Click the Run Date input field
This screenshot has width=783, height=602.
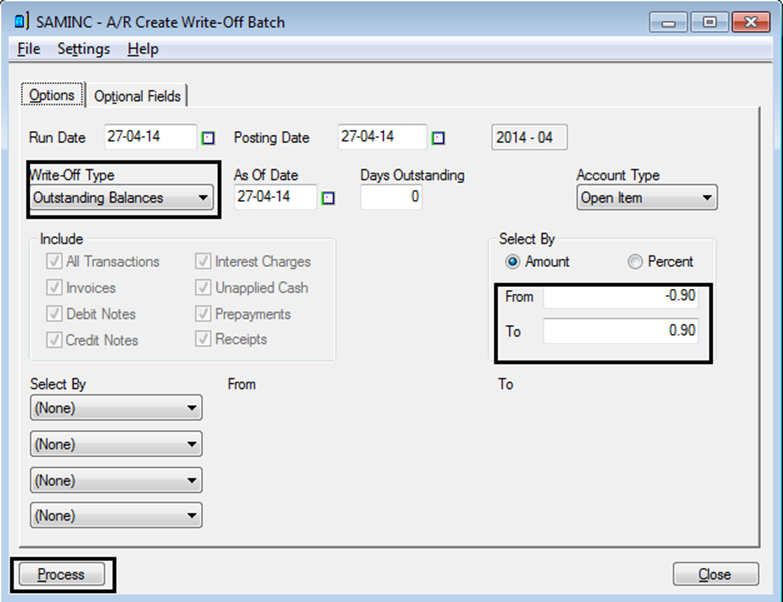tap(150, 137)
